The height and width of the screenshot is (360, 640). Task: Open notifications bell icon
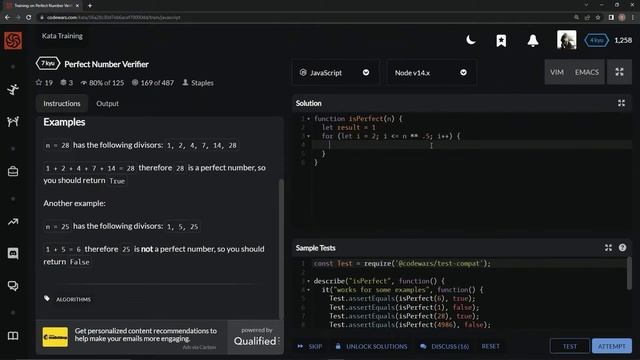point(533,40)
